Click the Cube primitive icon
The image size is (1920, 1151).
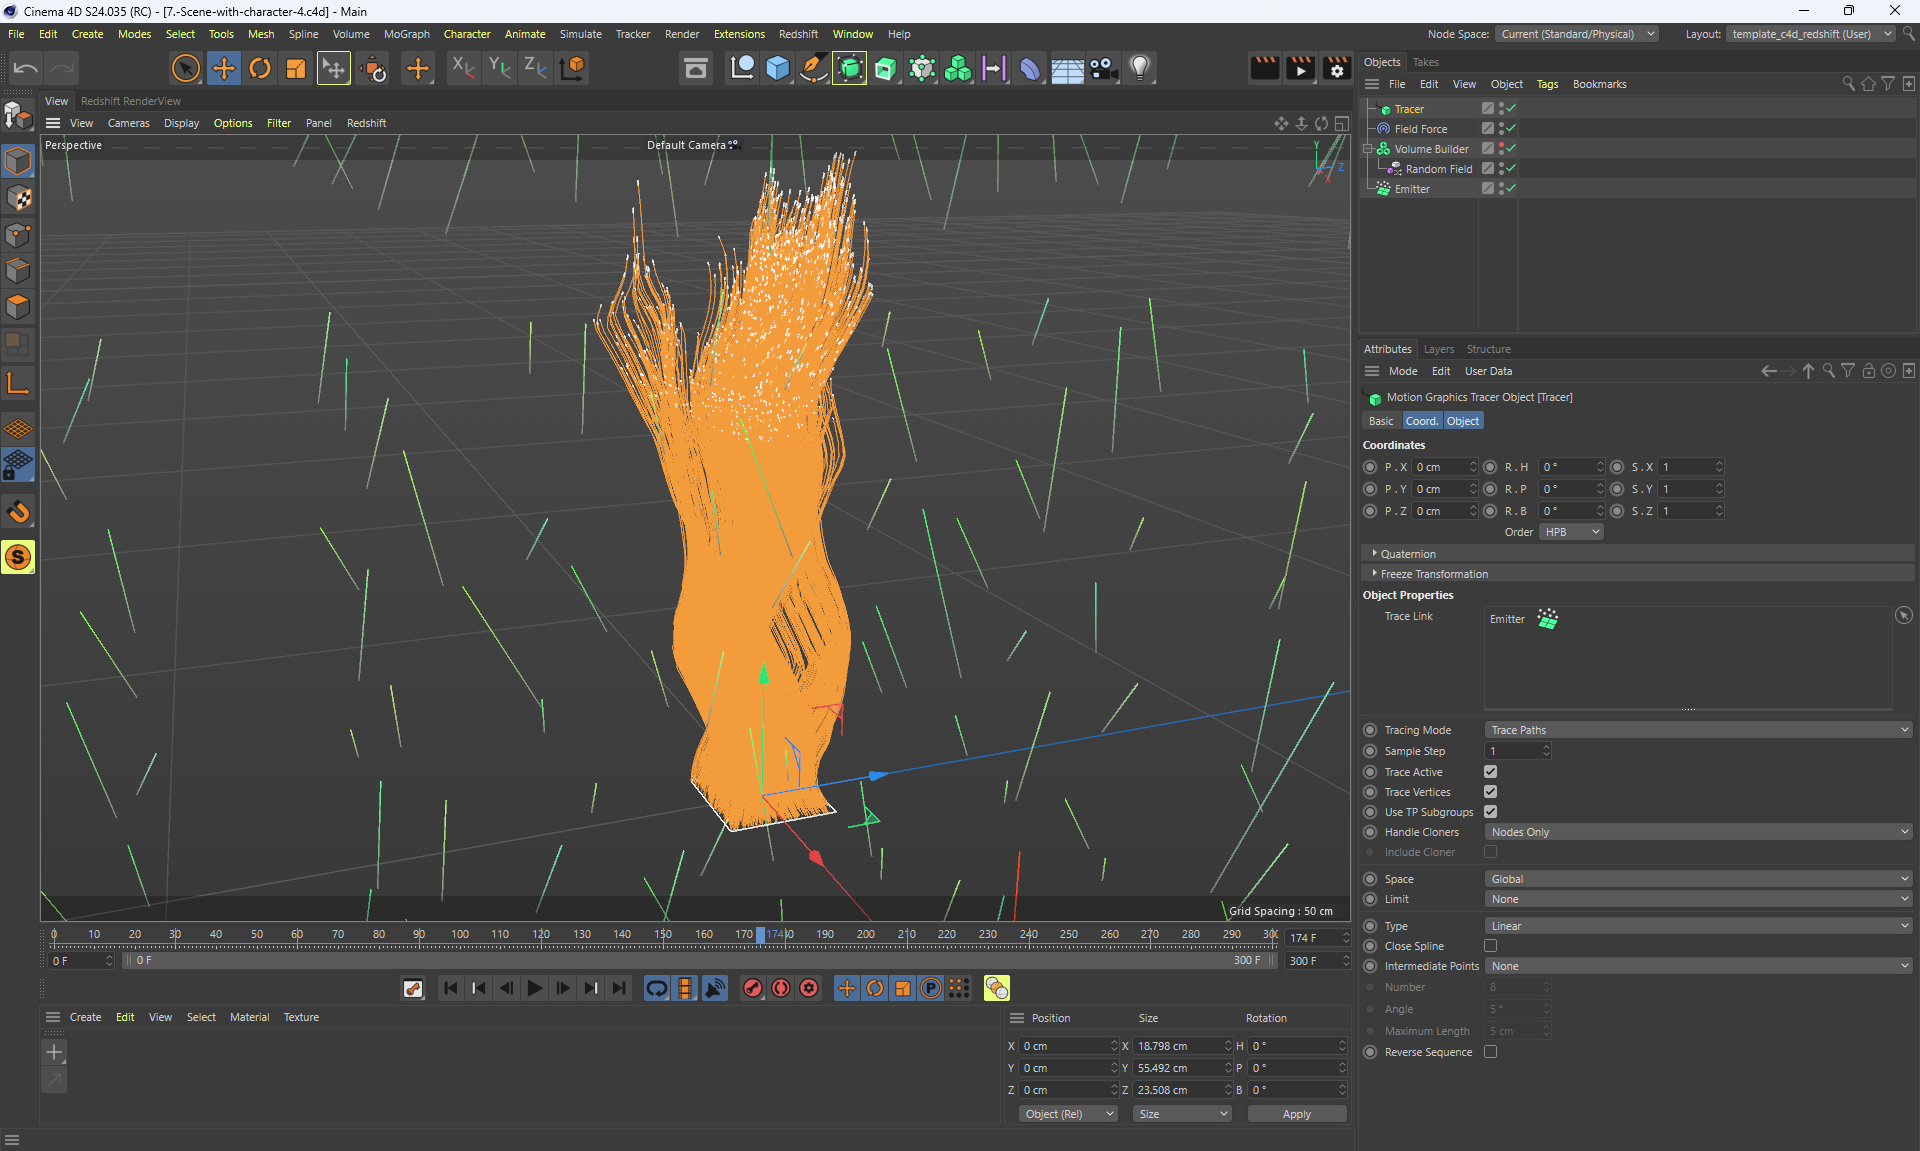coord(778,68)
